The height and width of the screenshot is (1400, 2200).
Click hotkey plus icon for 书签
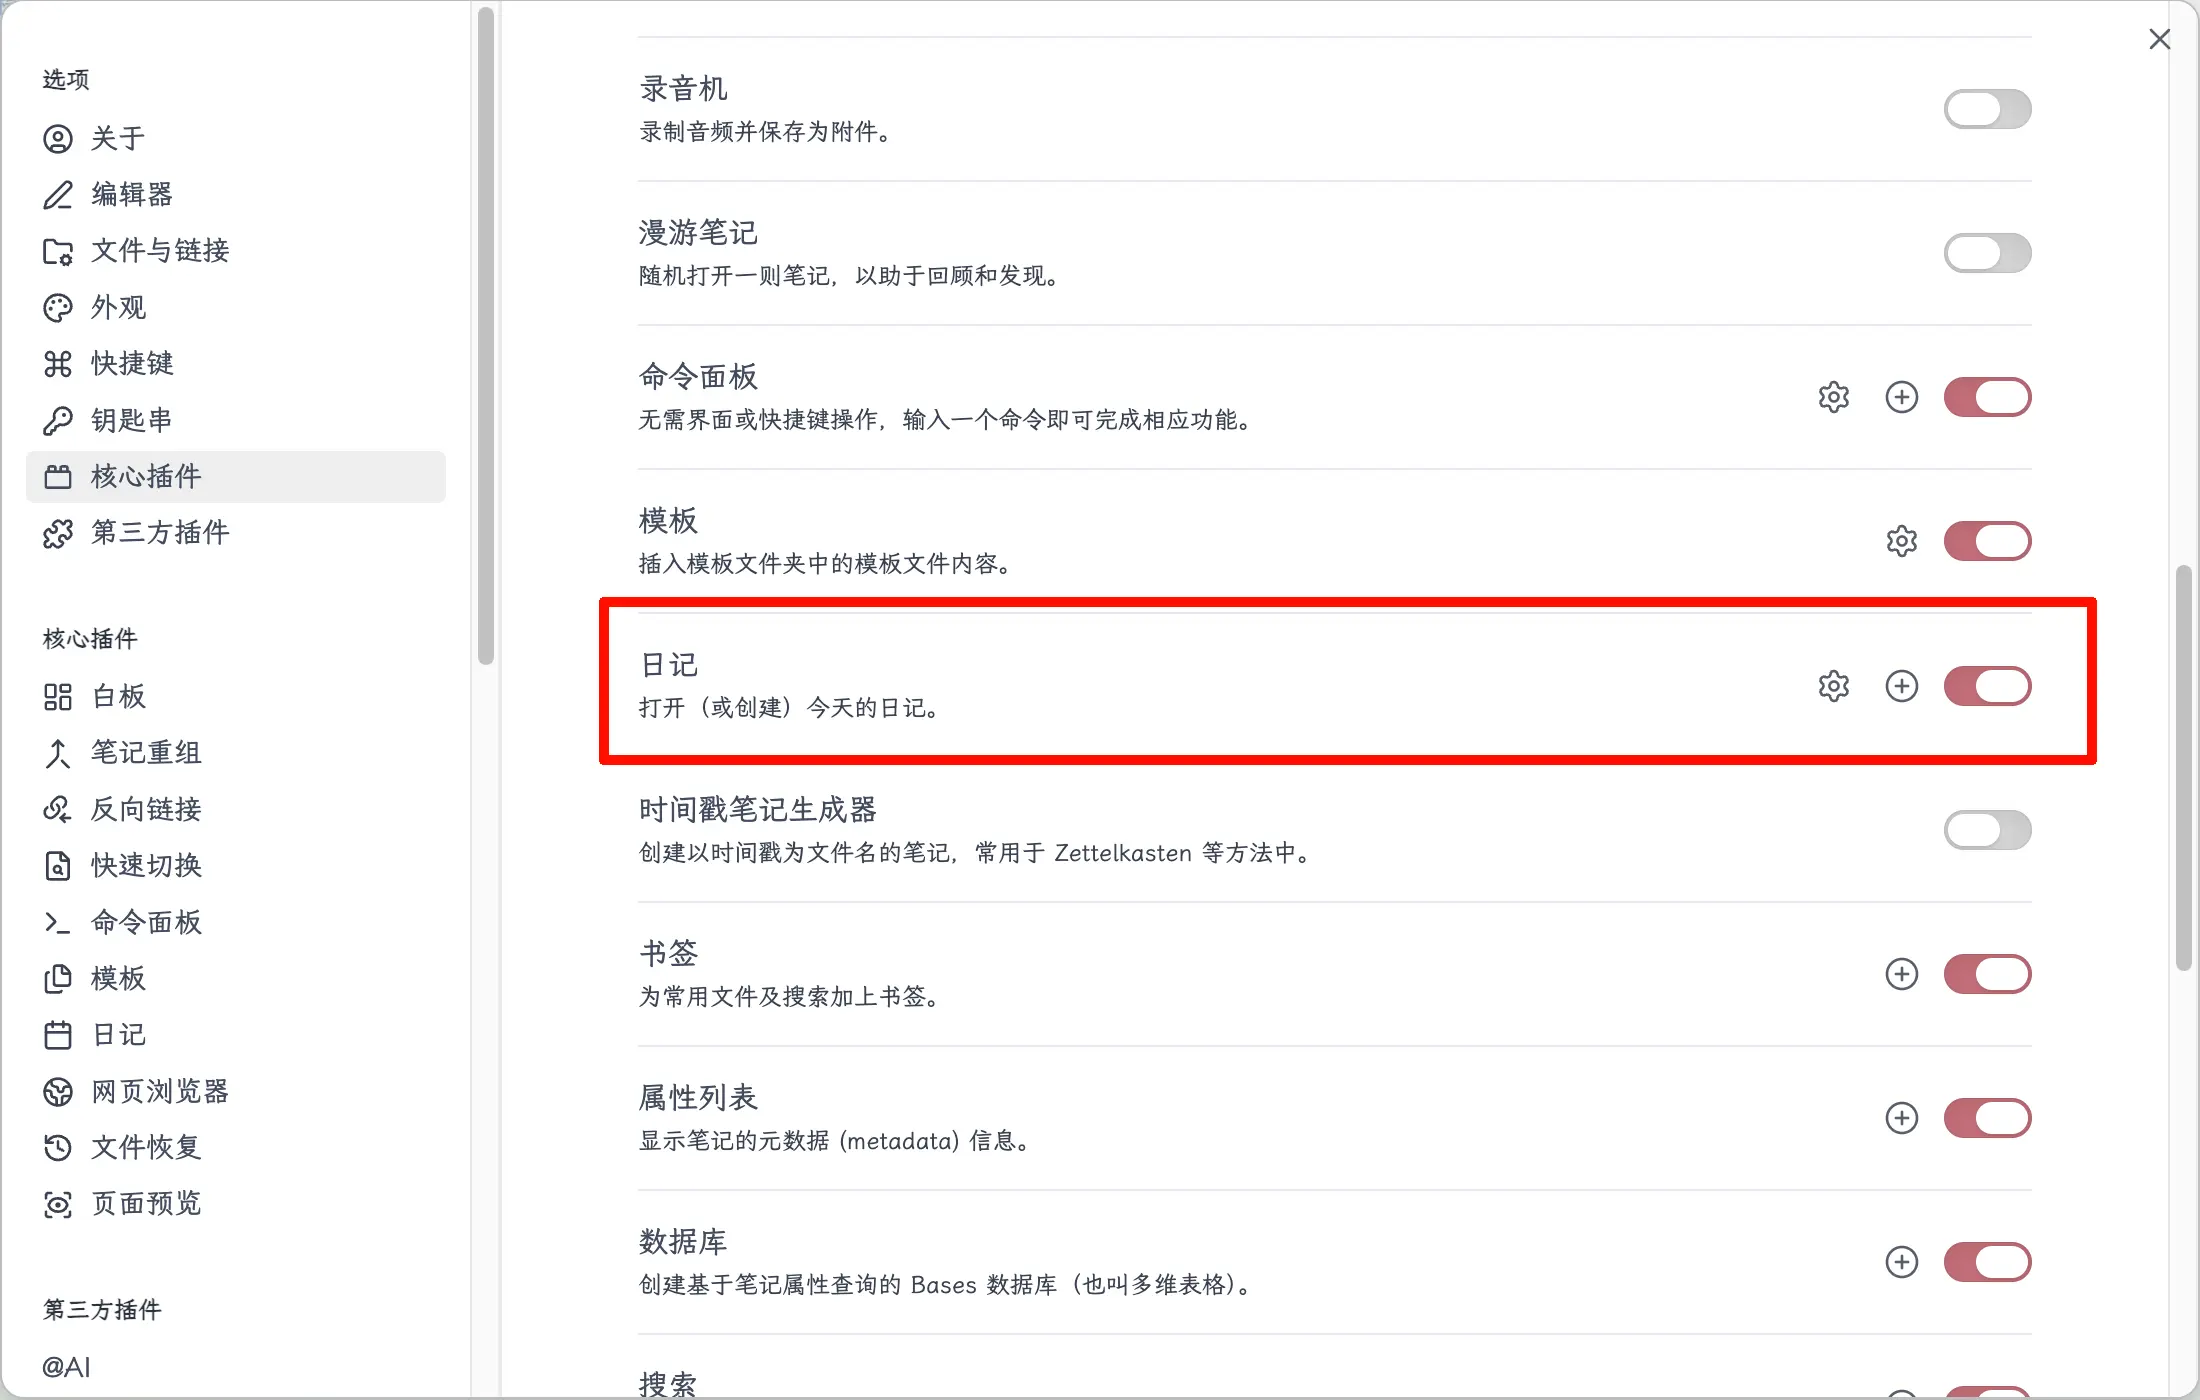(x=1901, y=974)
